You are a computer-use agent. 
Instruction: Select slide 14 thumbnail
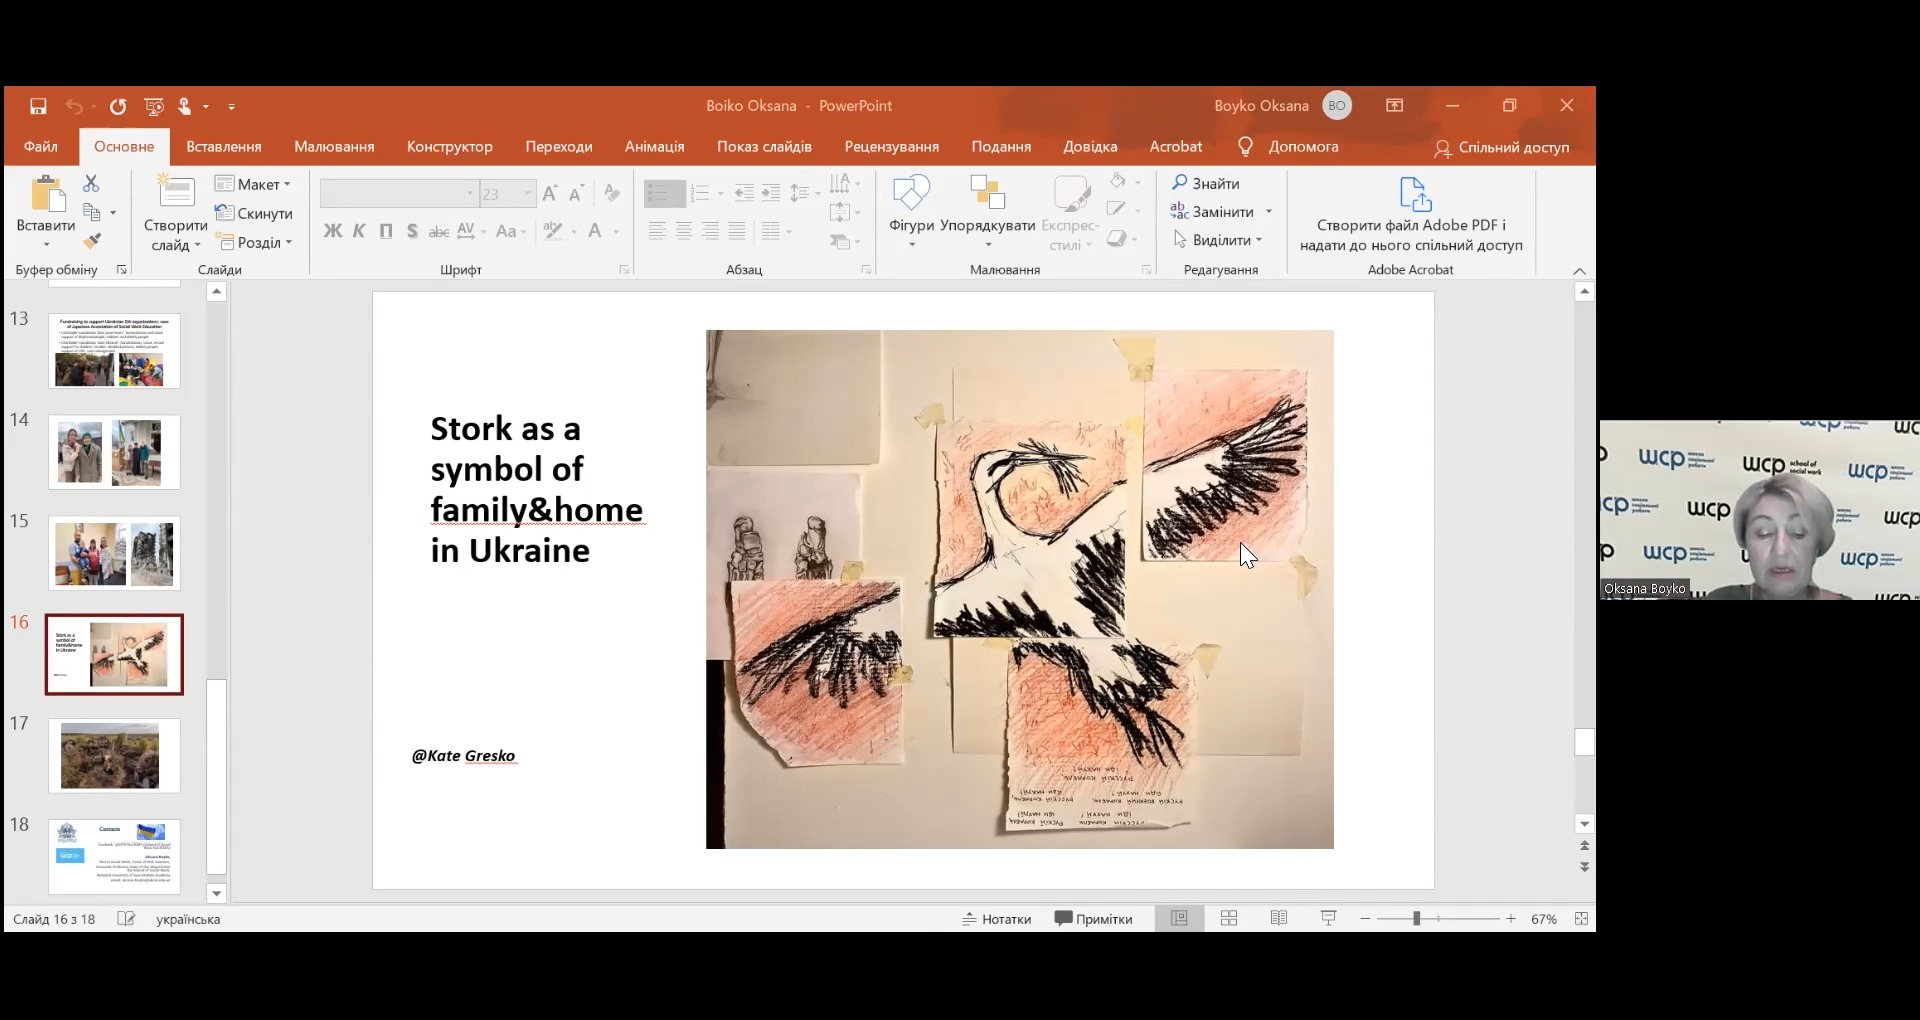click(x=114, y=452)
